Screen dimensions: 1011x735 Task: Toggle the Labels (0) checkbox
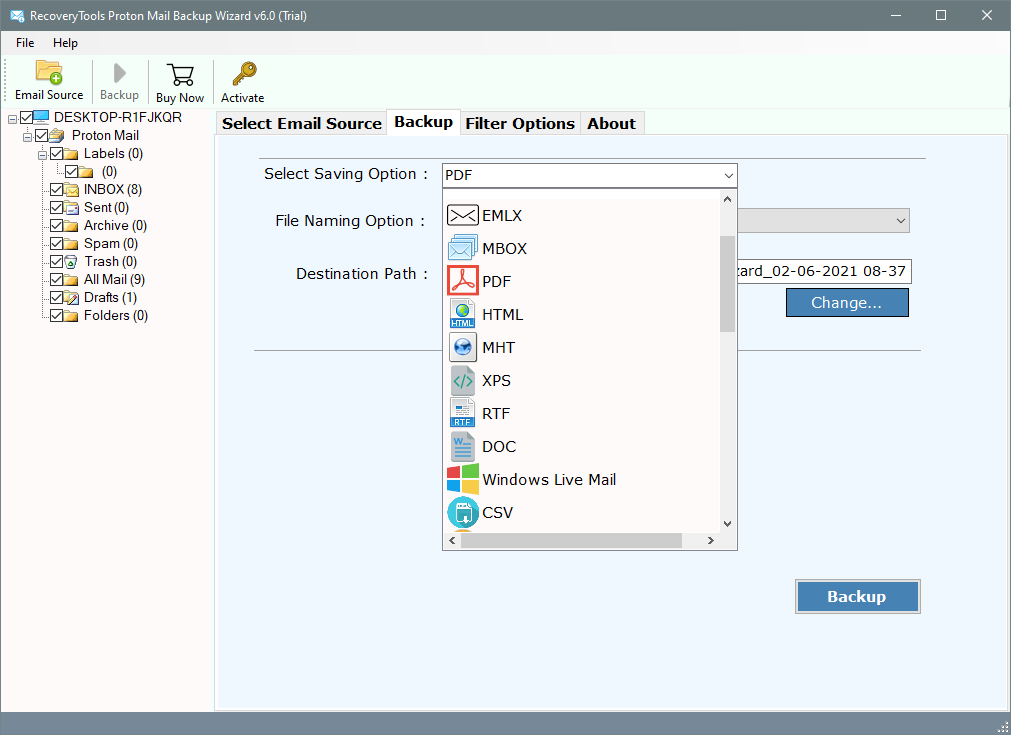pos(57,153)
